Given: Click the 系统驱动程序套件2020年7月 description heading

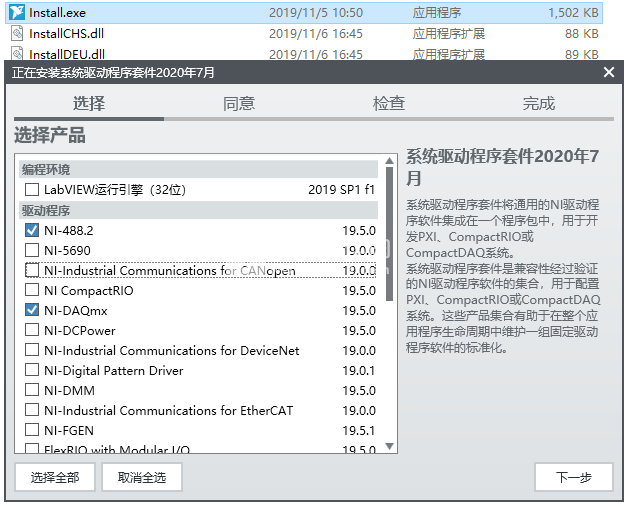Looking at the screenshot, I should (502, 167).
